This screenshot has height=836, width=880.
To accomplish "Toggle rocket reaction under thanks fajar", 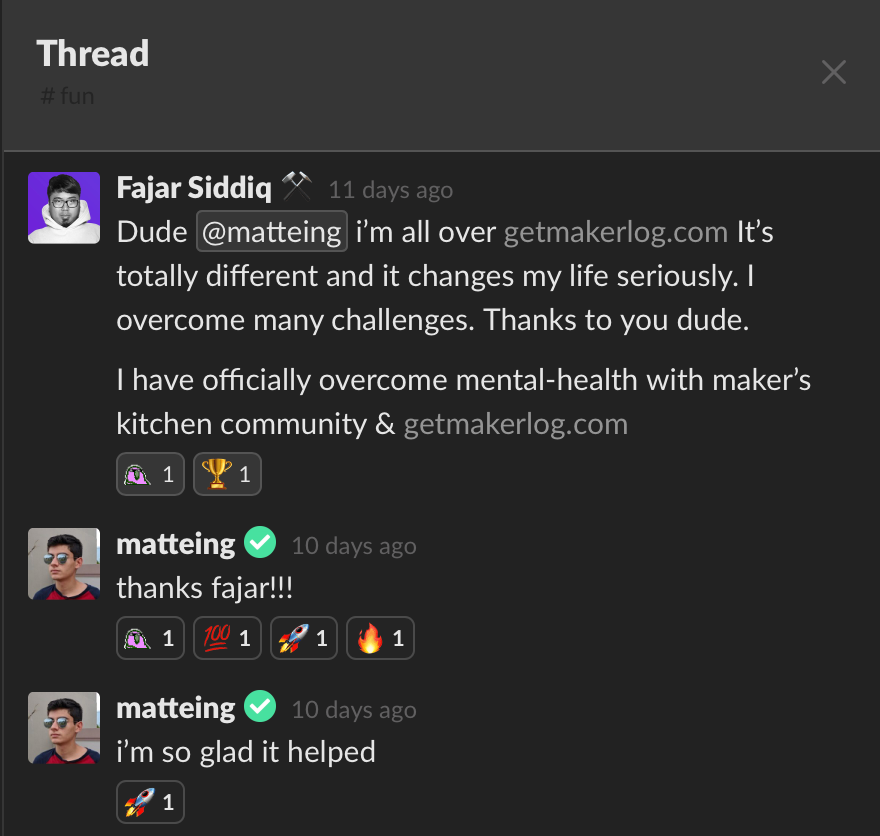I will point(304,638).
